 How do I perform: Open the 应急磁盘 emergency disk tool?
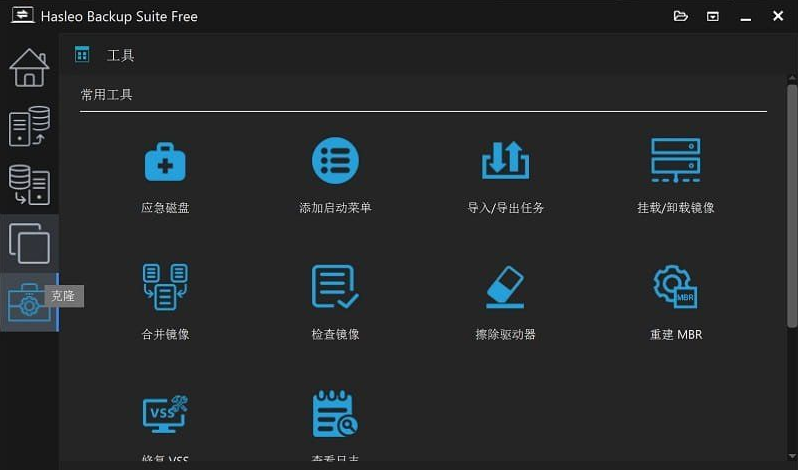165,161
